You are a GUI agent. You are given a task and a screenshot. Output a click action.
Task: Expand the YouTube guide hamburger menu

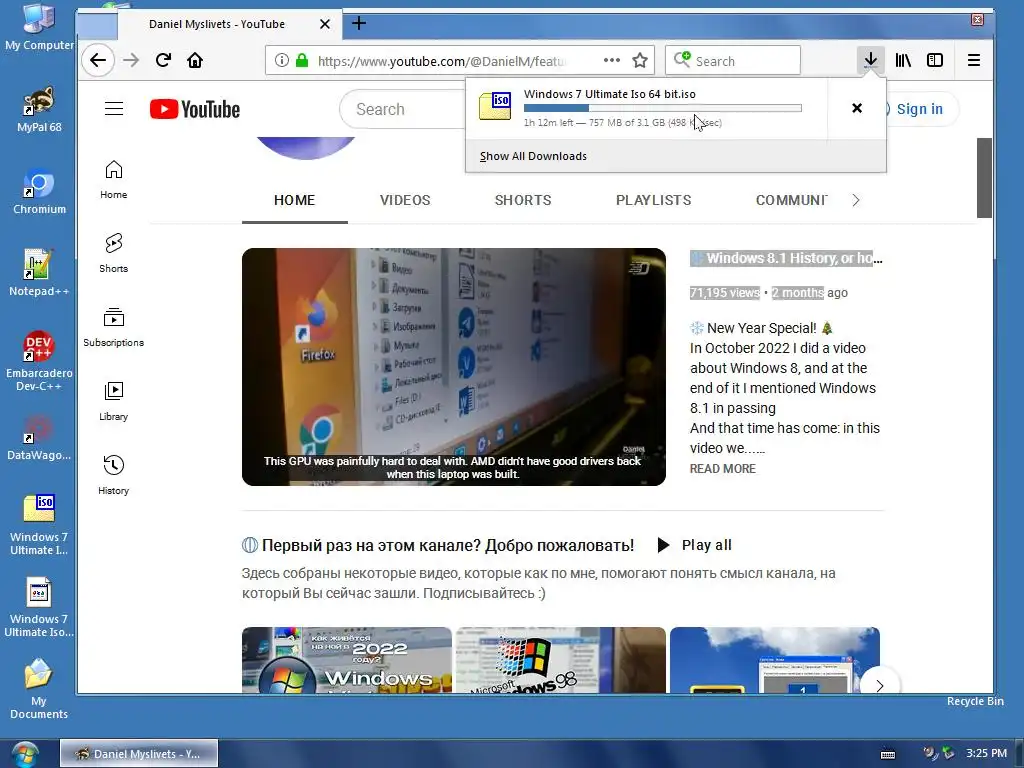(114, 109)
